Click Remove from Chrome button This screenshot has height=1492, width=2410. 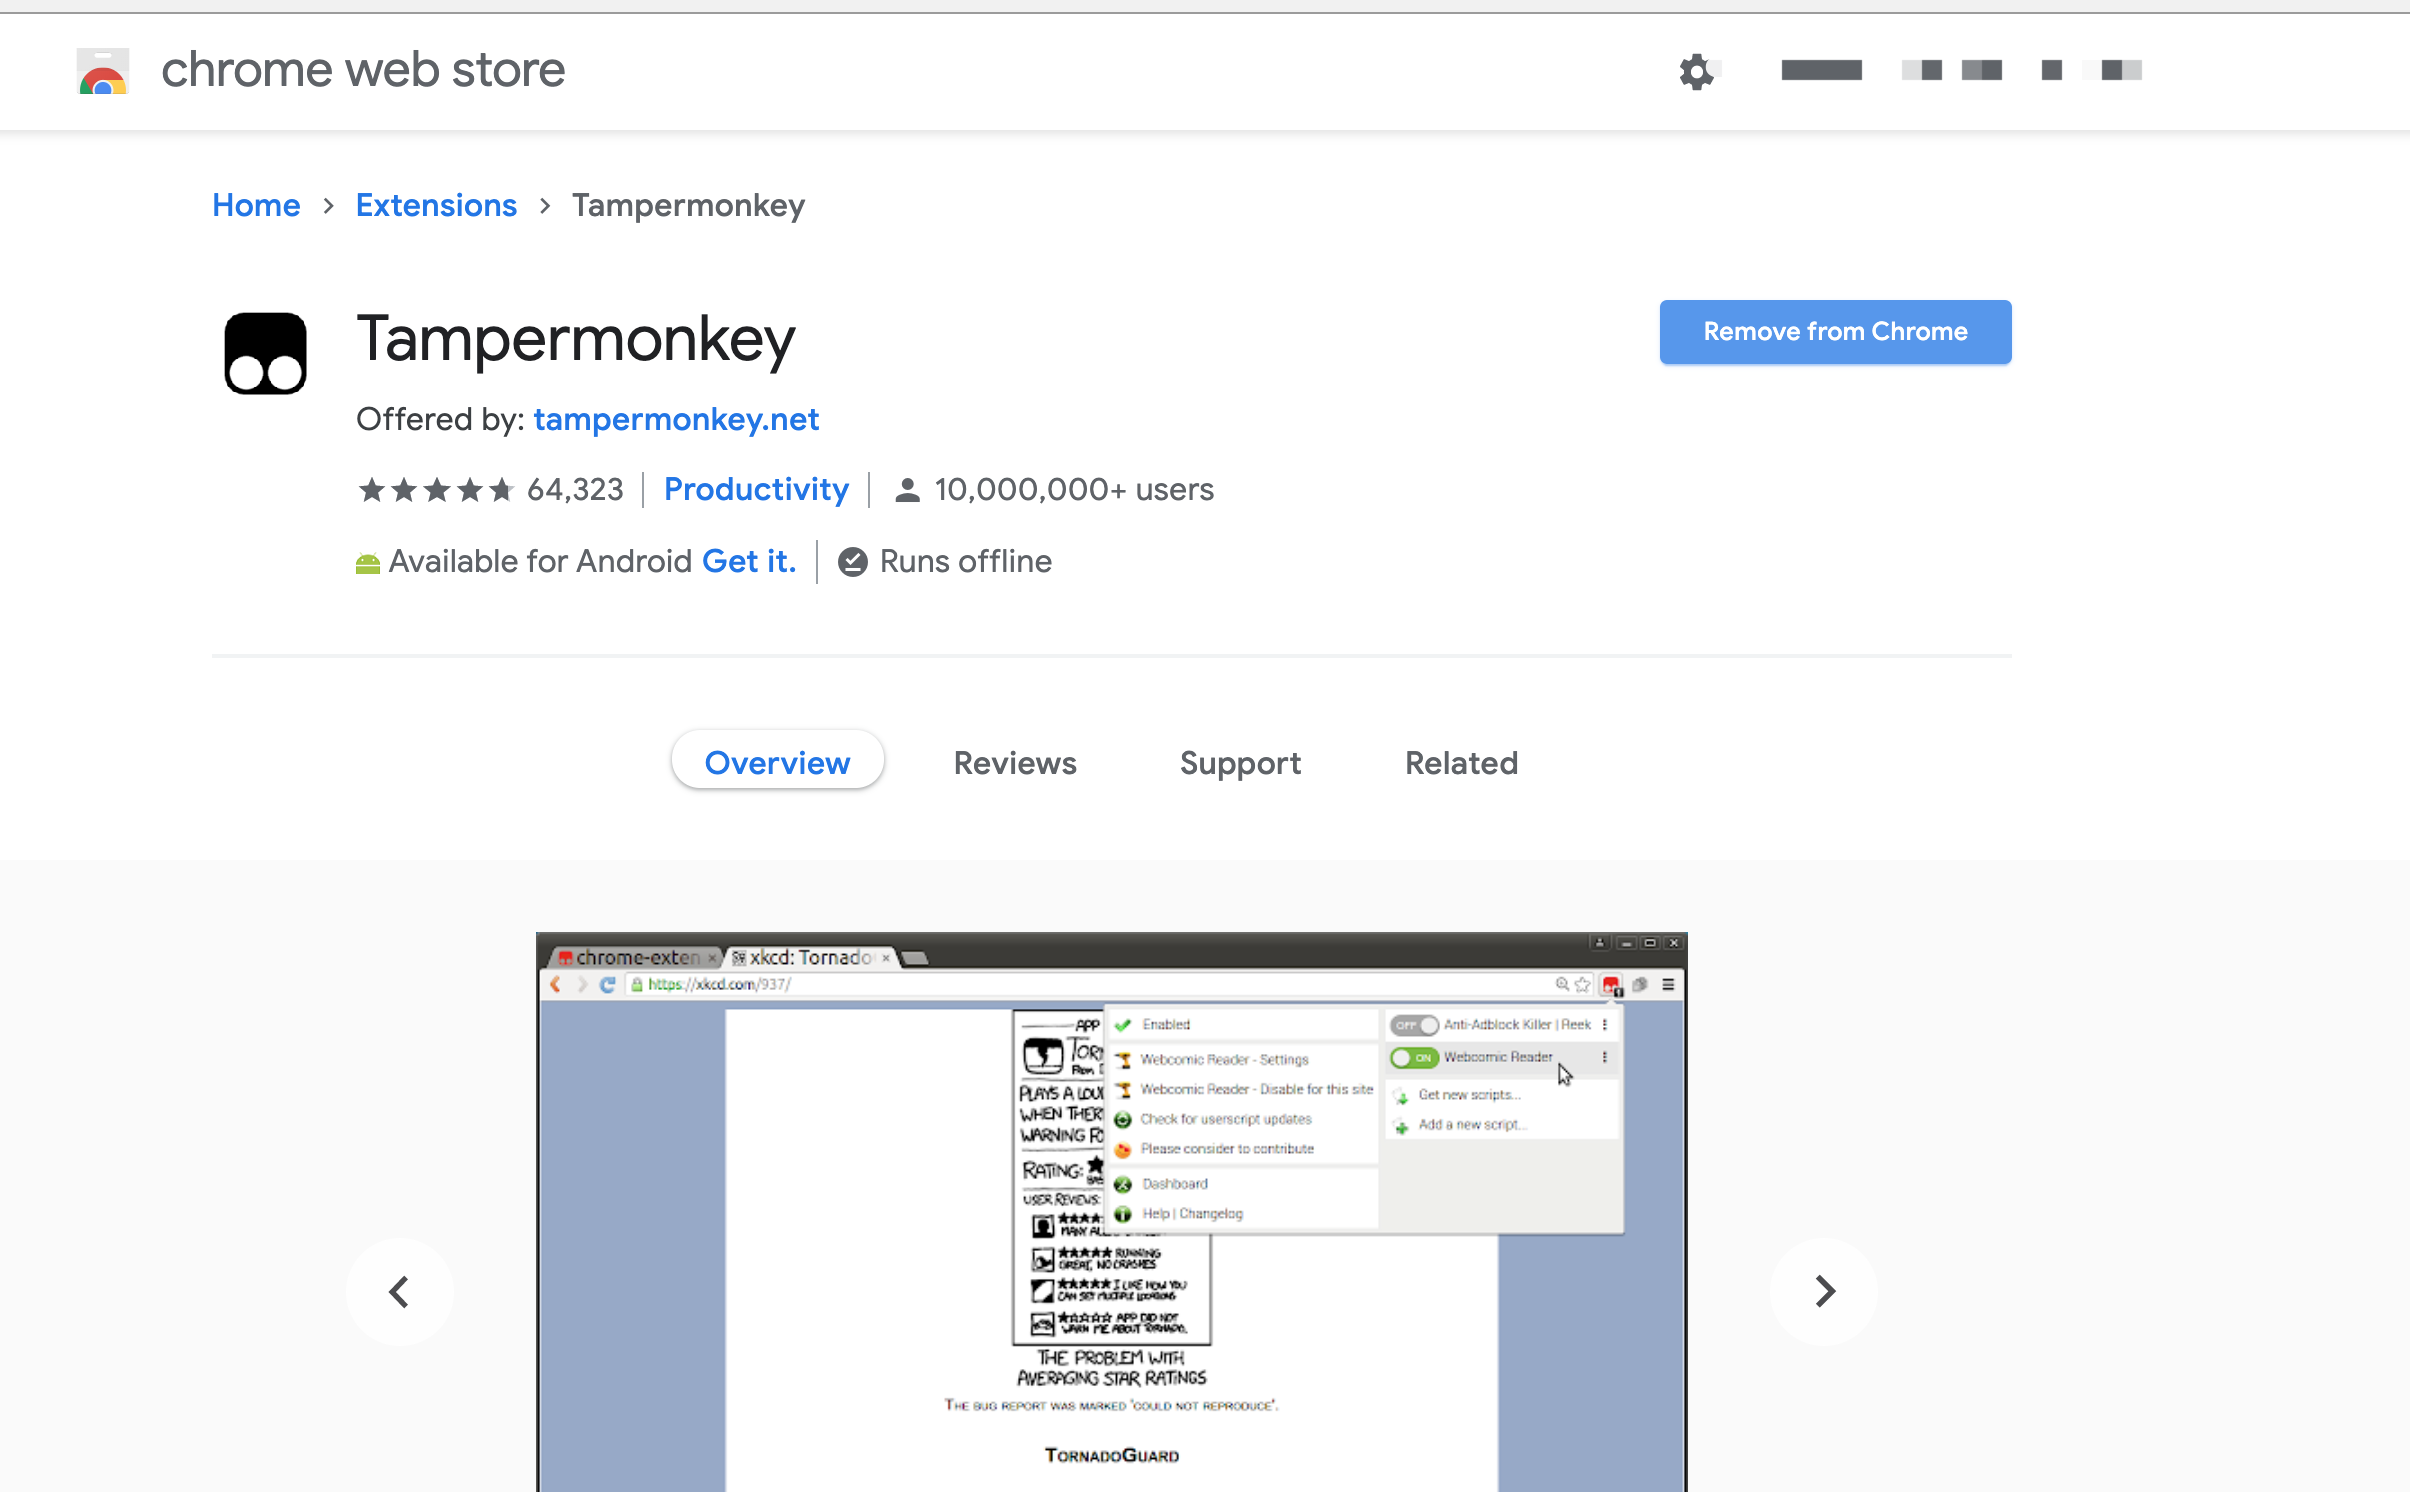pyautogui.click(x=1834, y=332)
